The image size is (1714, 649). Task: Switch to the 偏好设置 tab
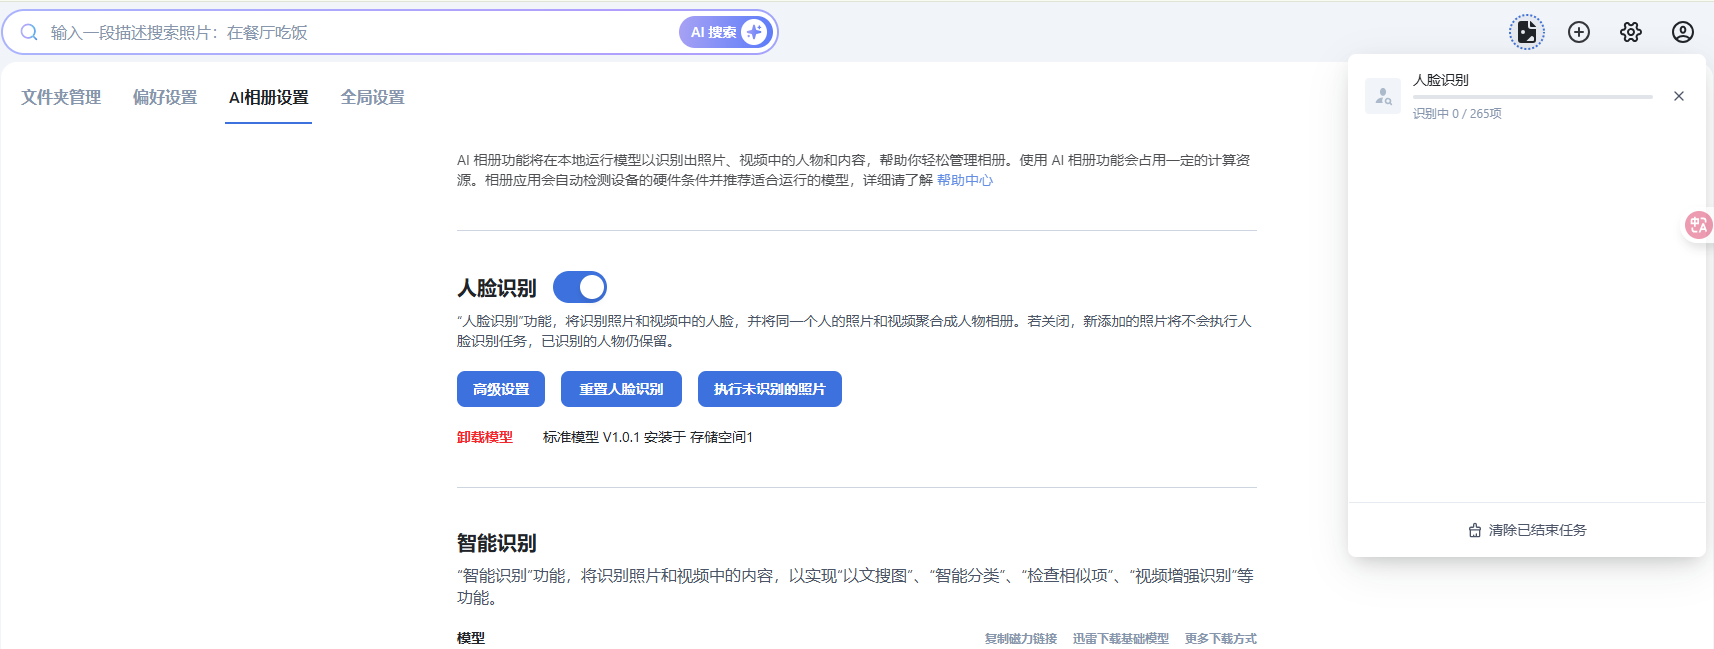point(165,97)
